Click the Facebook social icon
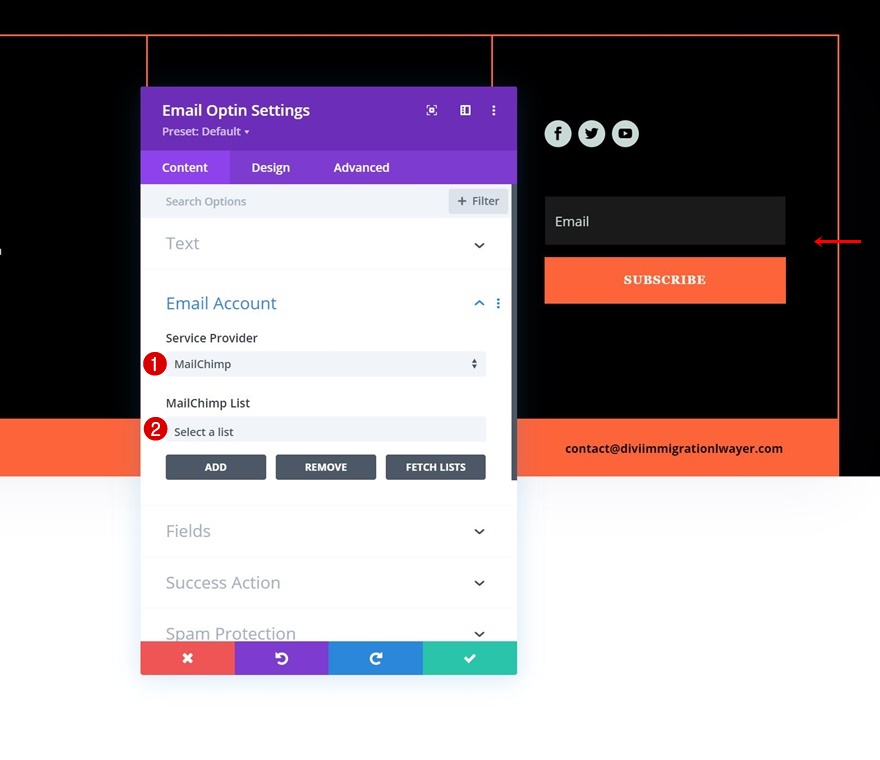The height and width of the screenshot is (760, 880). 558,134
